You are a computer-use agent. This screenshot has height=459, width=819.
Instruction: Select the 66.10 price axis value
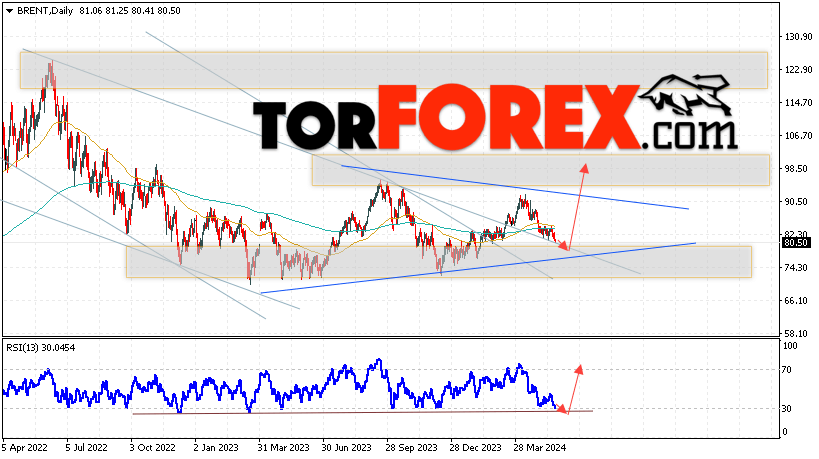pyautogui.click(x=796, y=301)
